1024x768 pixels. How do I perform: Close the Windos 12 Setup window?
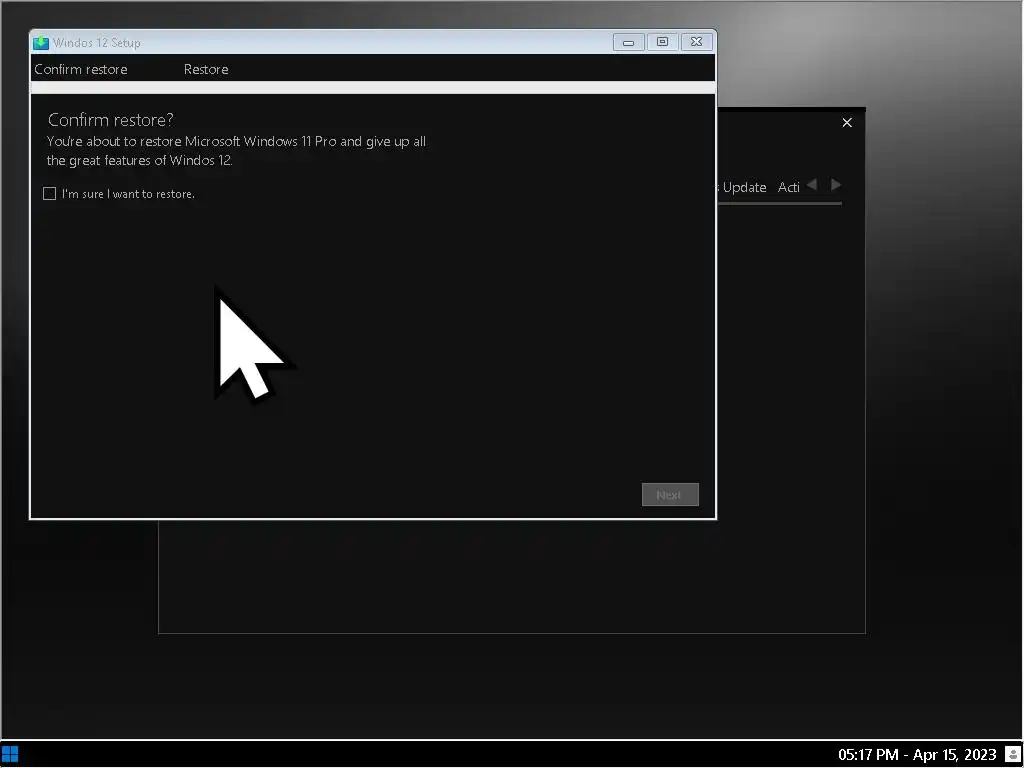click(696, 42)
